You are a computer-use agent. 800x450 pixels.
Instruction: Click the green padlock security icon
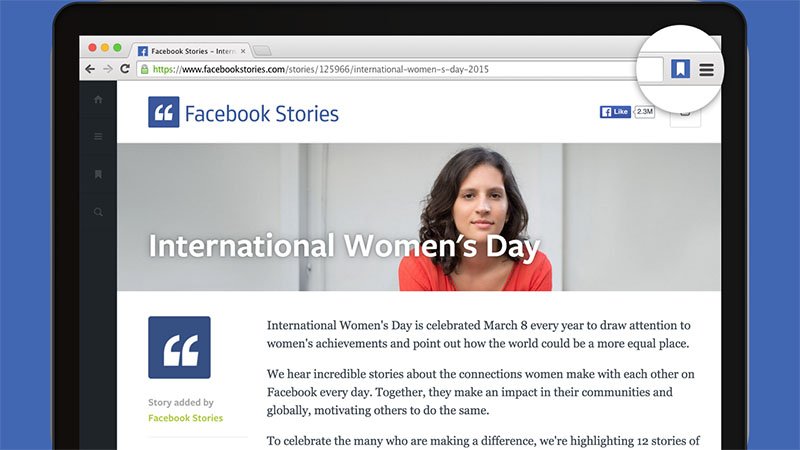click(x=145, y=69)
